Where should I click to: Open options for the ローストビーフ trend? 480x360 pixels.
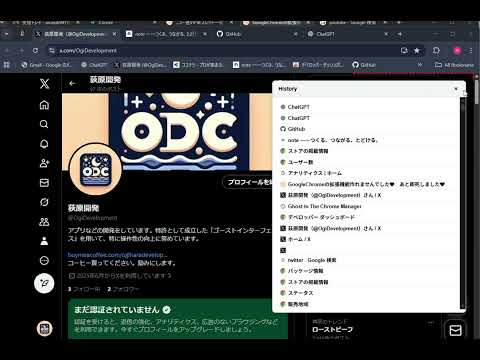431,322
